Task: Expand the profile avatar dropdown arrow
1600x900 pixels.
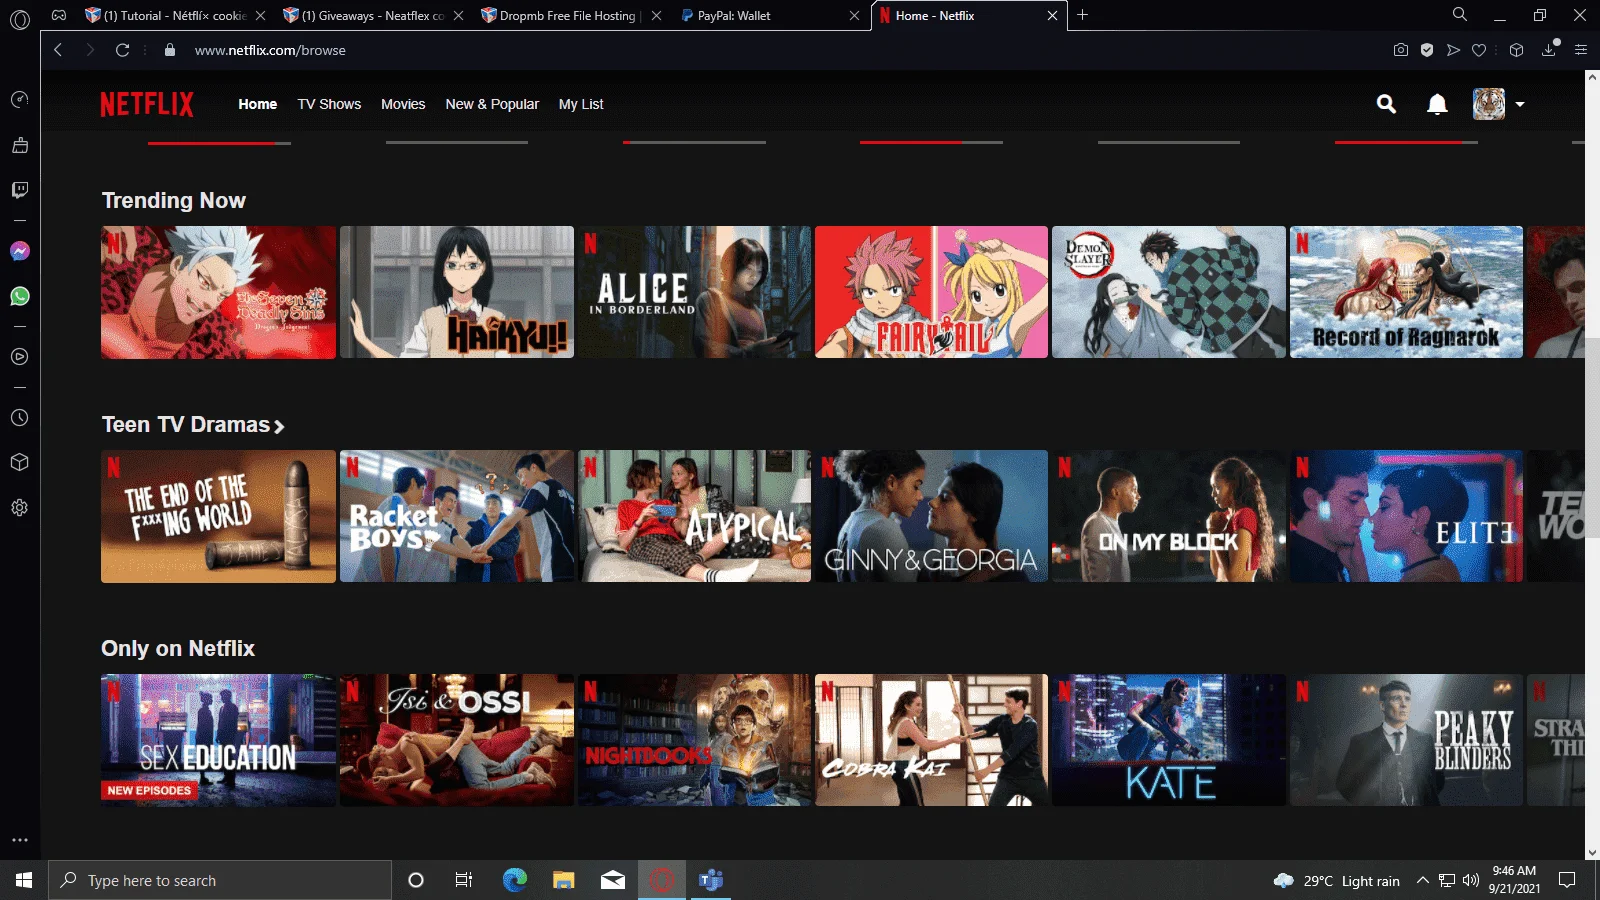Action: point(1520,104)
